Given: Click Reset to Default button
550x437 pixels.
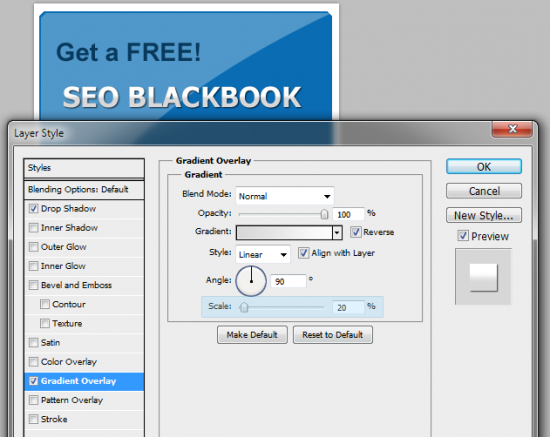Looking at the screenshot, I should 333,335.
